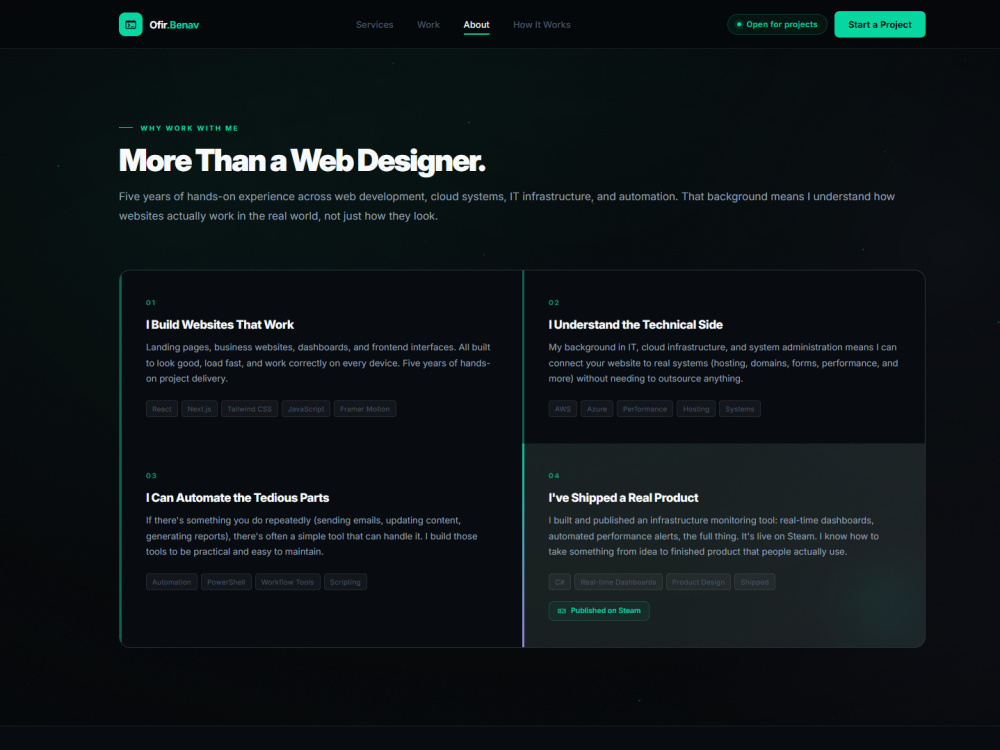Click the icon in the Published on Steam badge
Viewport: 1000px width, 750px height.
pyautogui.click(x=562, y=611)
